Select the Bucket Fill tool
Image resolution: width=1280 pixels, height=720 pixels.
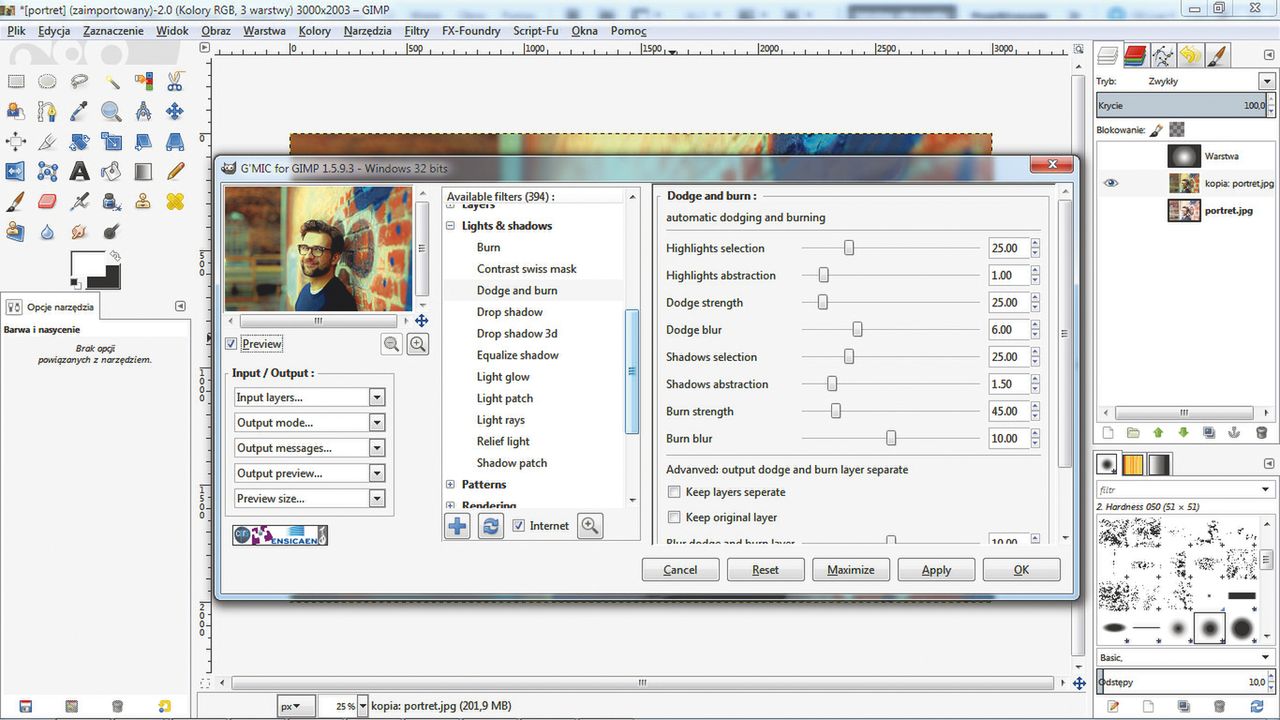click(x=111, y=172)
